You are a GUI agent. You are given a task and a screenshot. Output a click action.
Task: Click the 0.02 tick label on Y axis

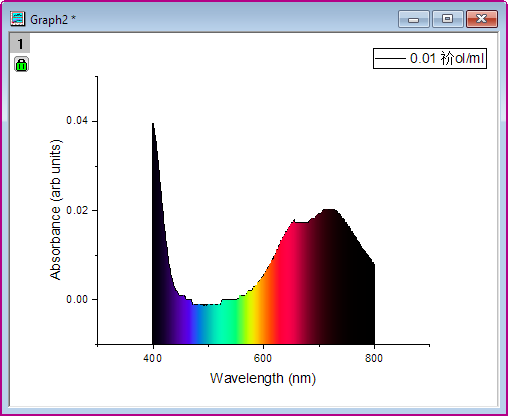77,210
